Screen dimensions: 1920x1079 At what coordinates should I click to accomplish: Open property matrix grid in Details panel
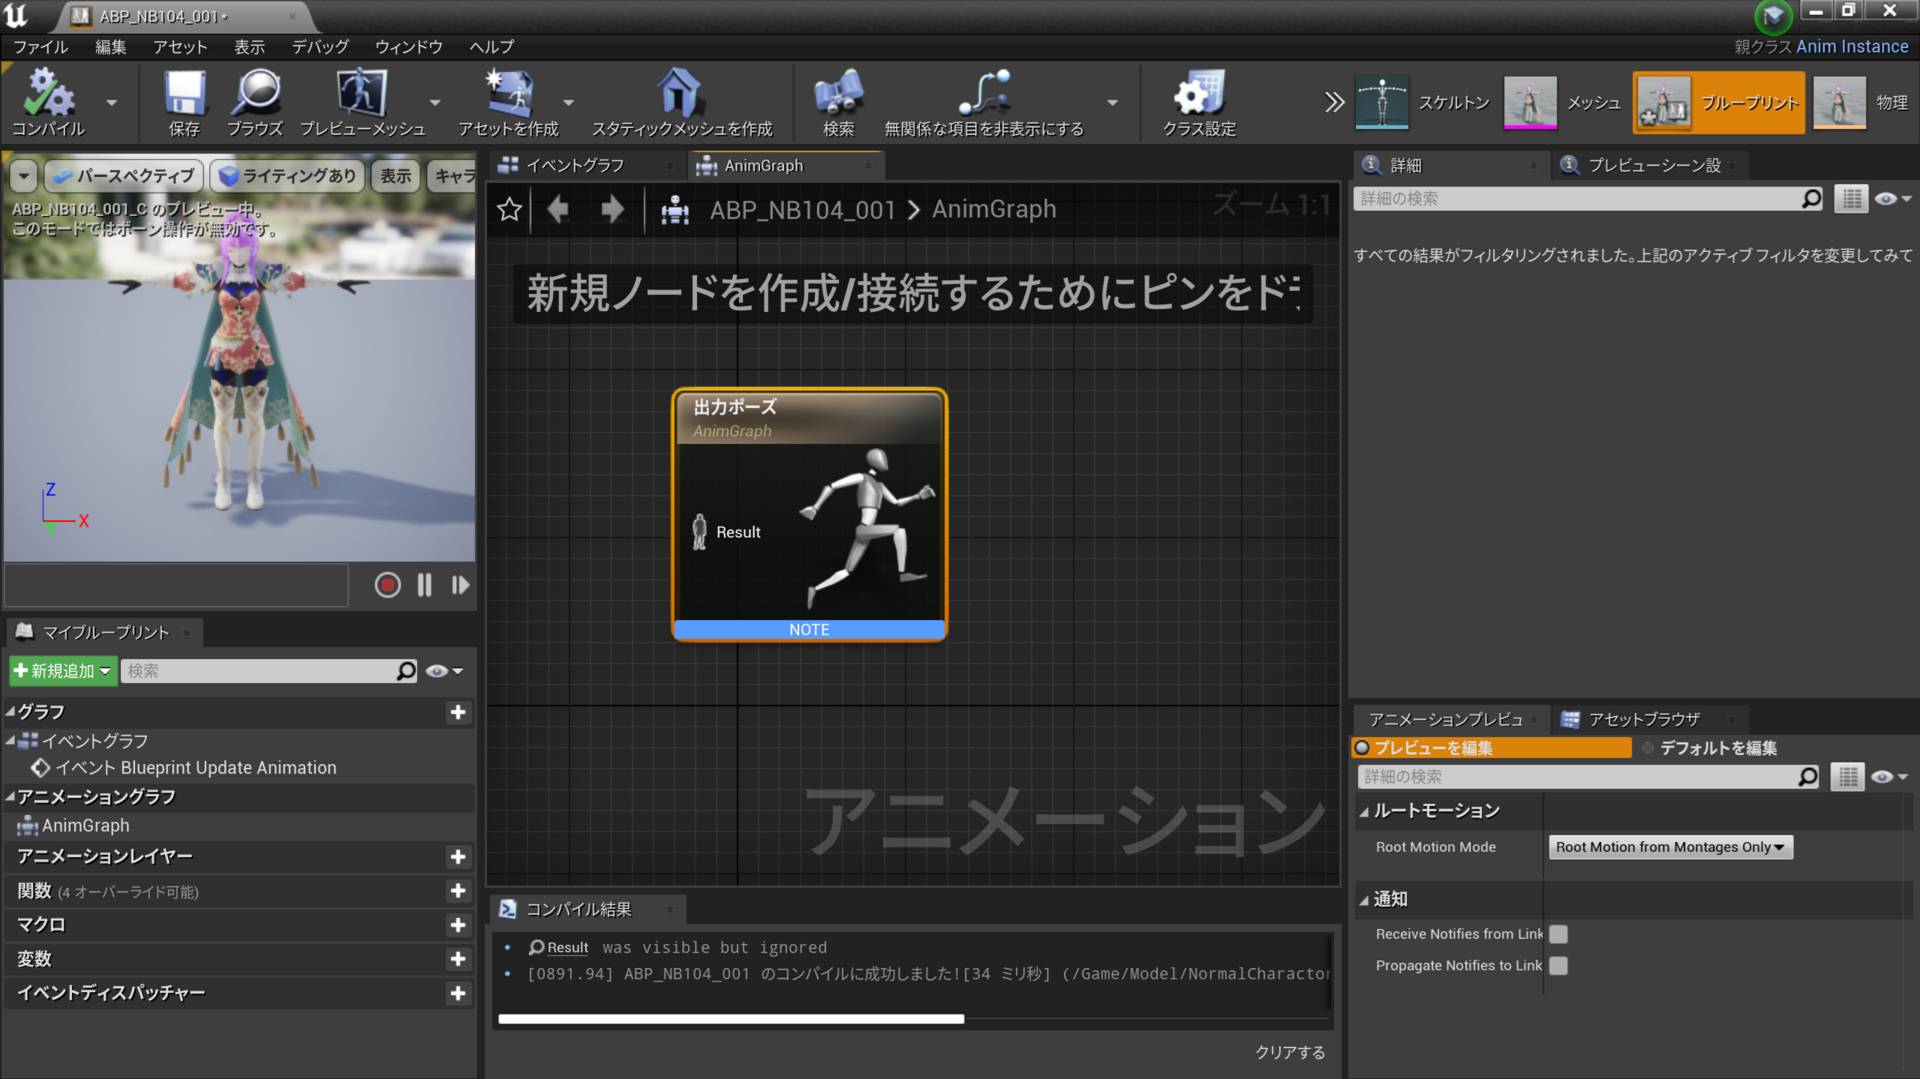pyautogui.click(x=1851, y=199)
